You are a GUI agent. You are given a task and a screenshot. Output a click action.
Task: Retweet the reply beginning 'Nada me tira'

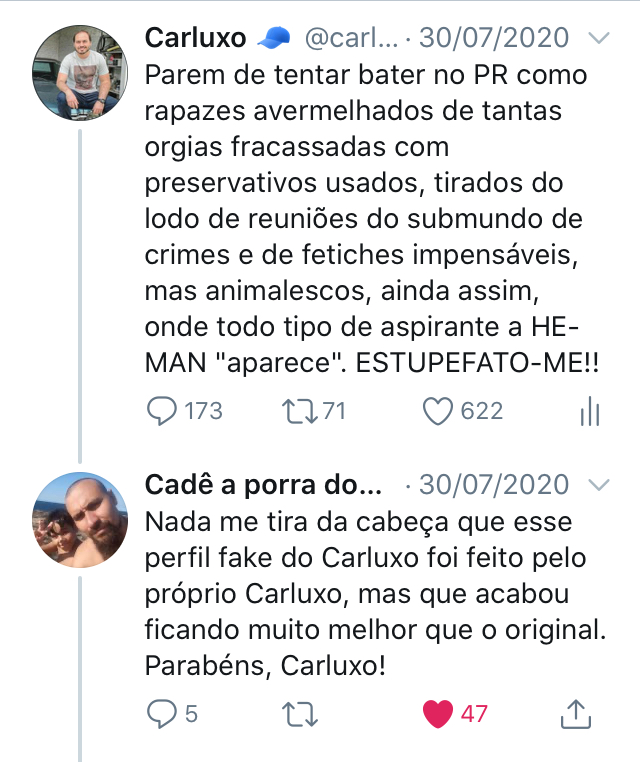tap(296, 714)
